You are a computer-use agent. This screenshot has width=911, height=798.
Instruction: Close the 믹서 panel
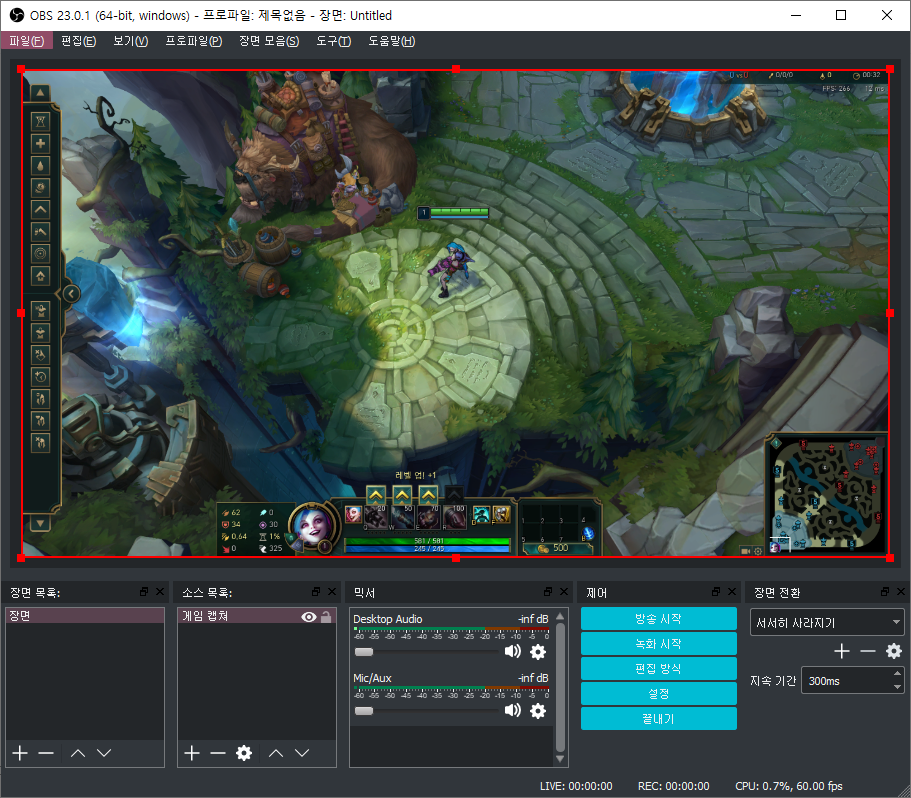(x=564, y=591)
